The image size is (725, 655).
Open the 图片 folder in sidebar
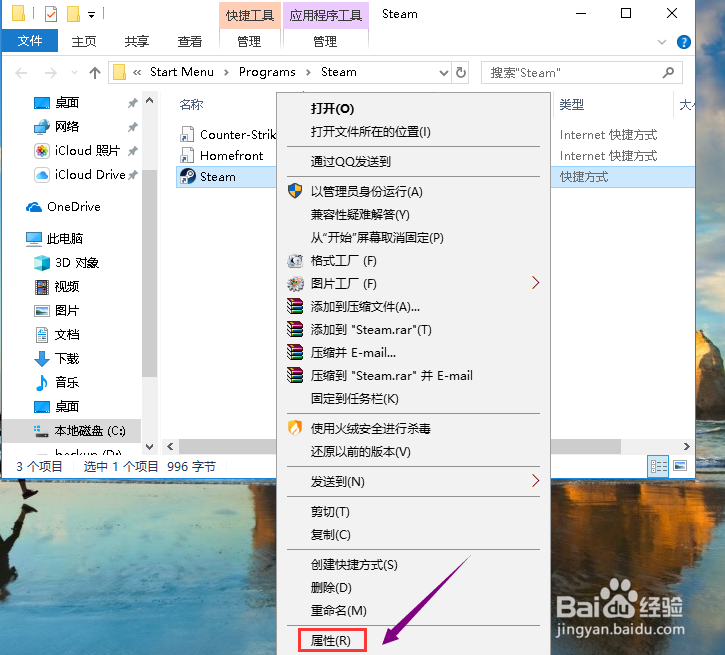57,311
